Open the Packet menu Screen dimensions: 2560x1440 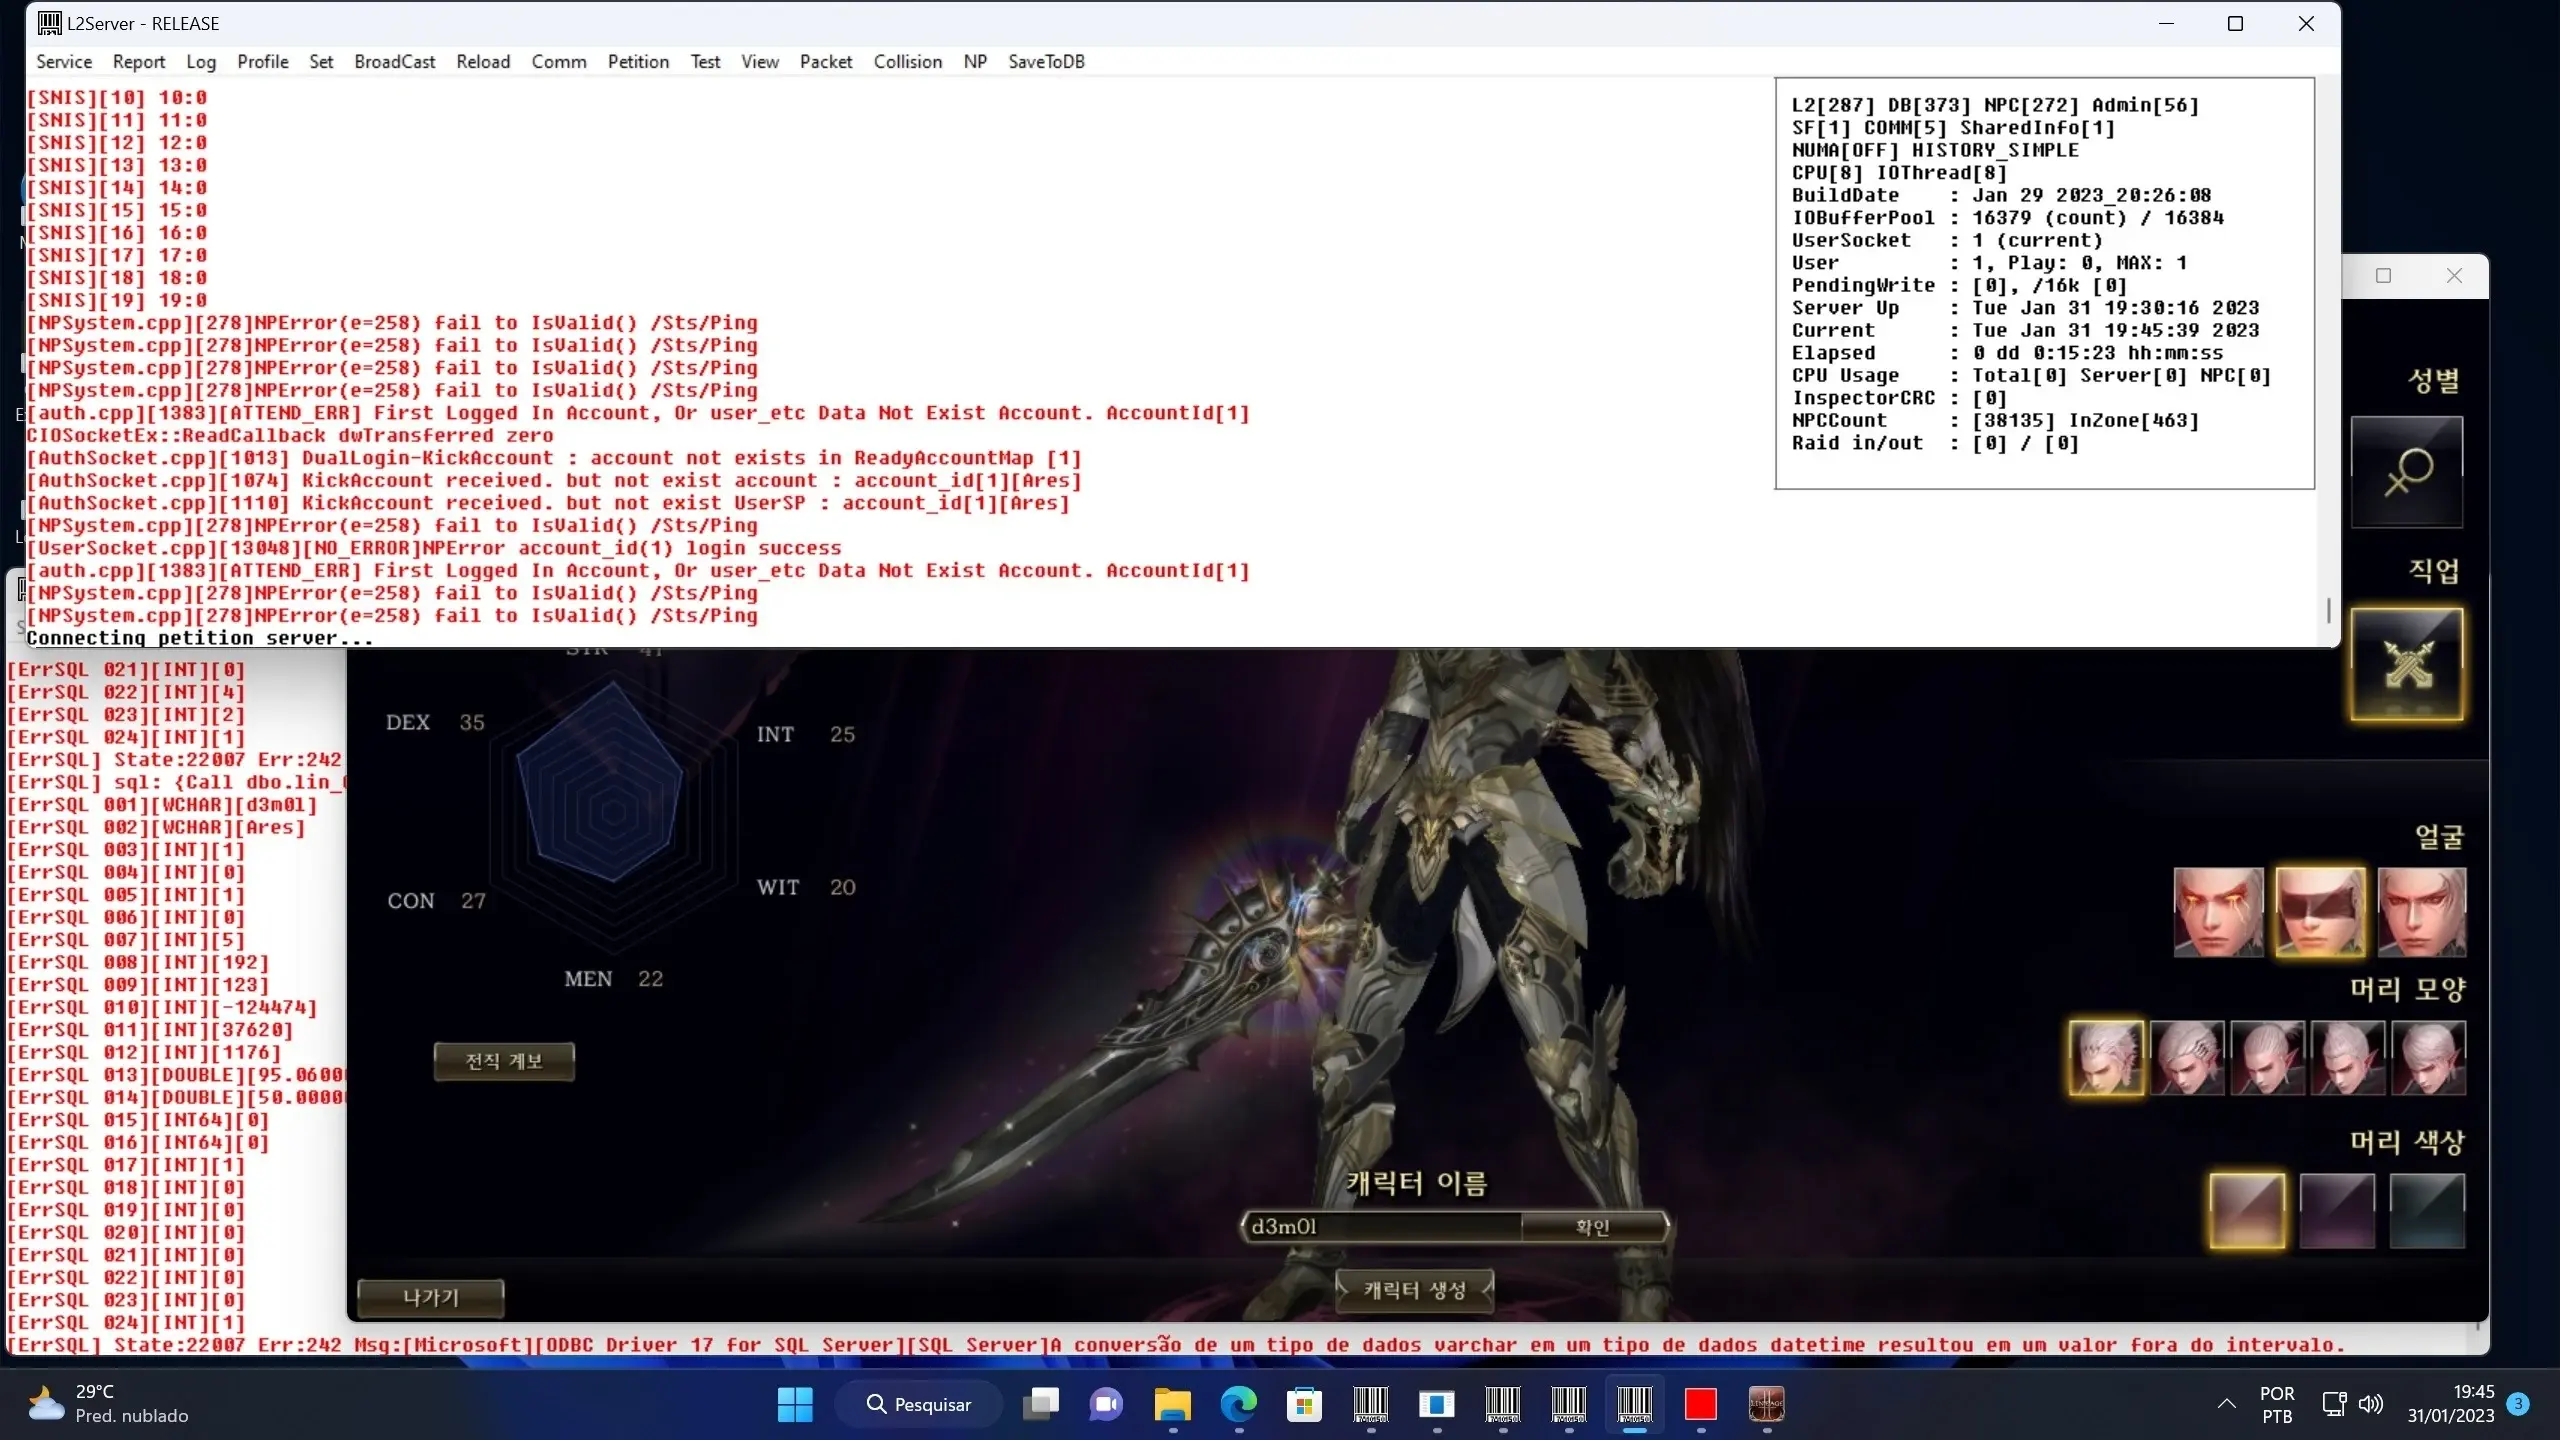[x=826, y=62]
